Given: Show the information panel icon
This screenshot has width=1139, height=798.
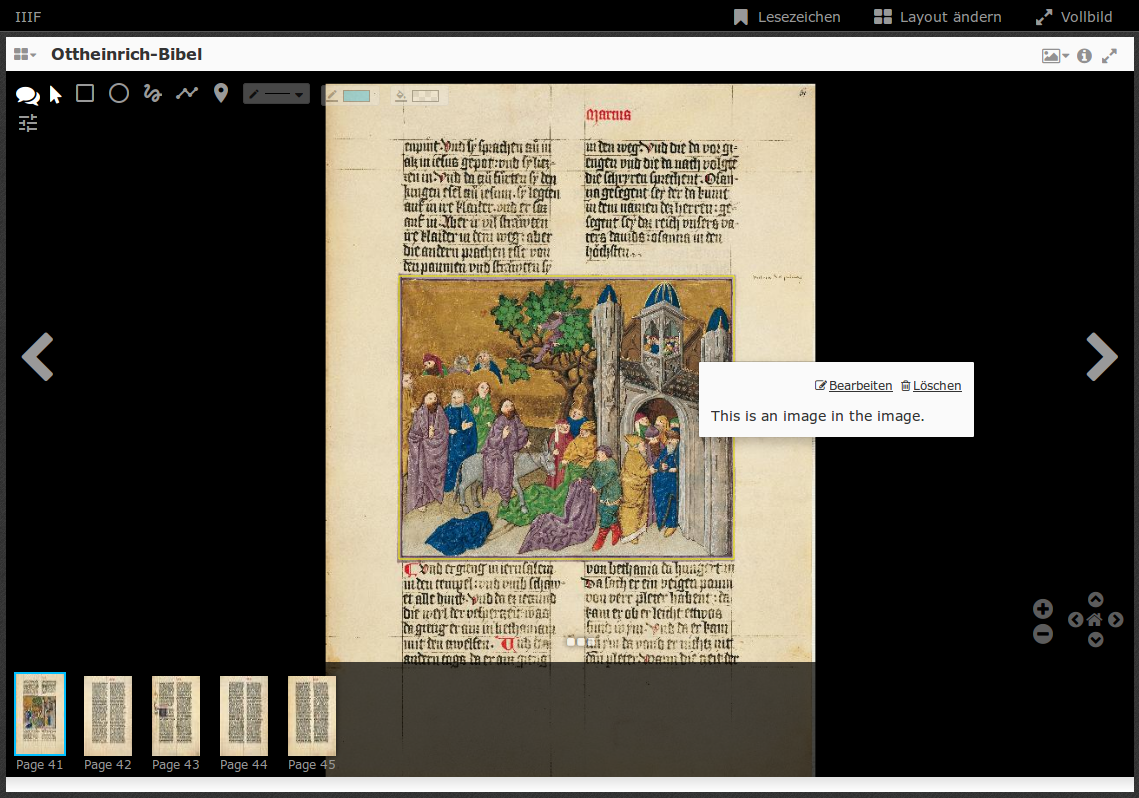Looking at the screenshot, I should (1085, 56).
